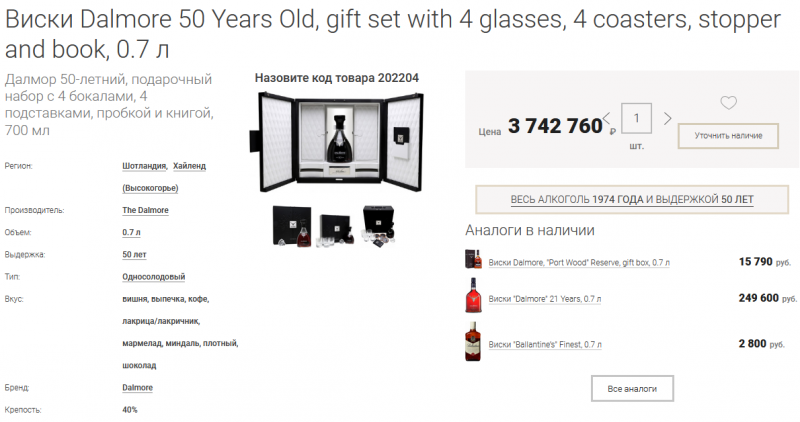Select first product thumbnail image
This screenshot has height=422, width=800.
pyautogui.click(x=290, y=225)
